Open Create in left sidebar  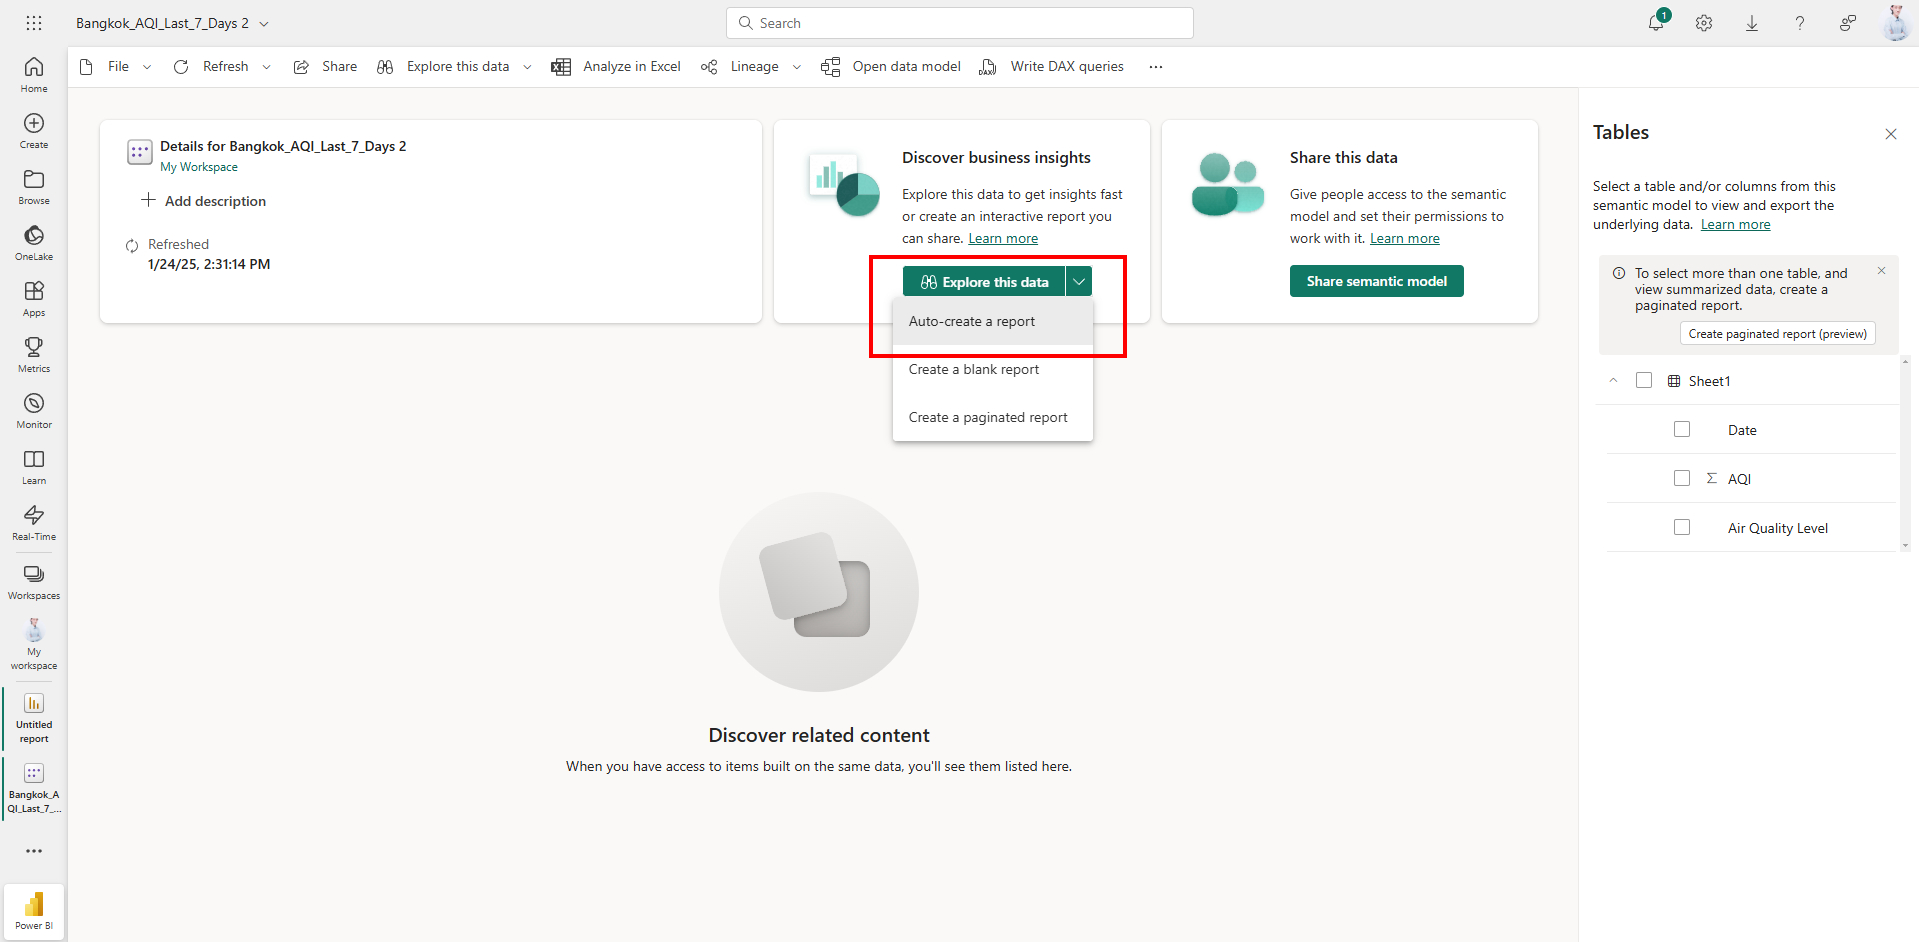tap(34, 130)
